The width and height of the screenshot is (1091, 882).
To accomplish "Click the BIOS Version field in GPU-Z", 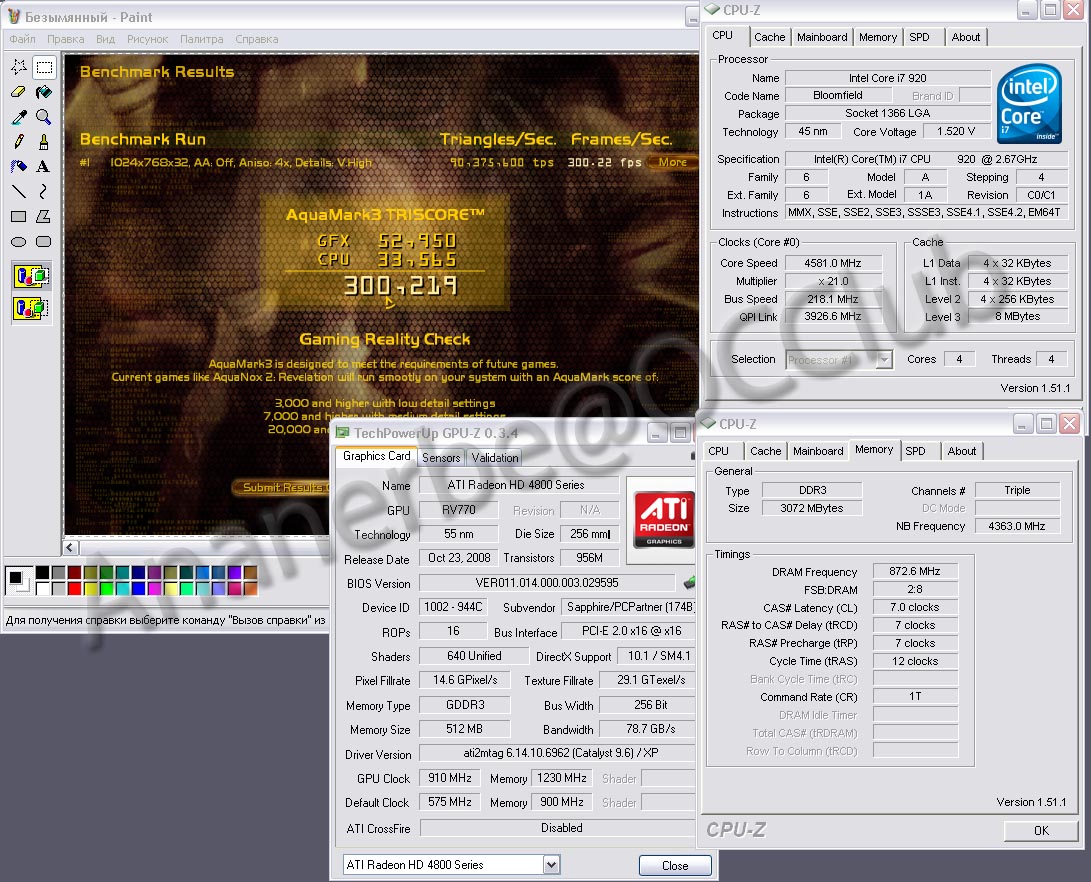I will click(x=547, y=583).
